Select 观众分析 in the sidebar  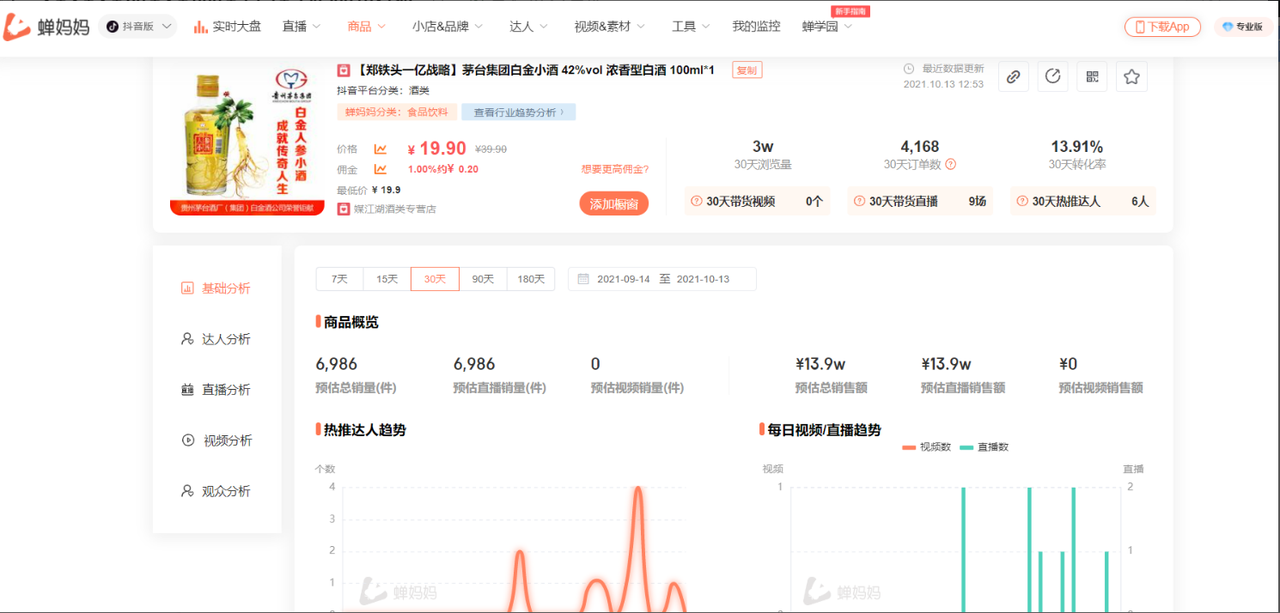[216, 491]
